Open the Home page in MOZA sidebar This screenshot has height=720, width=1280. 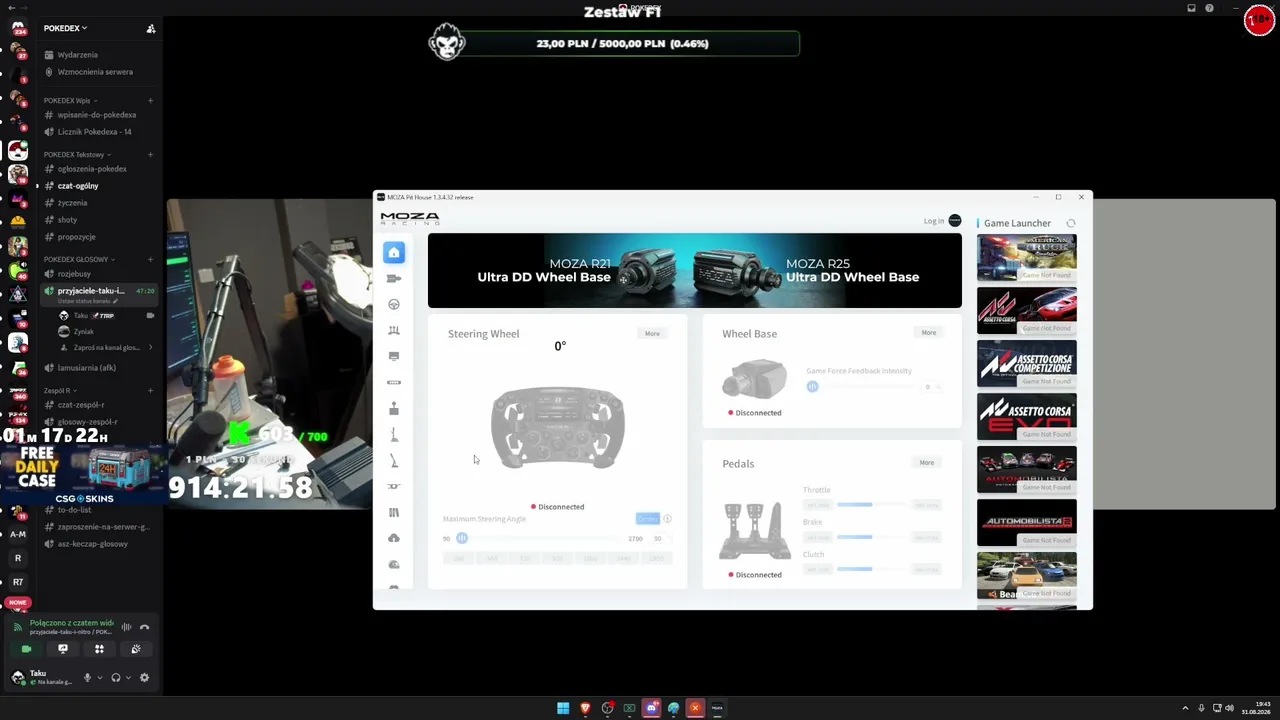pos(394,252)
